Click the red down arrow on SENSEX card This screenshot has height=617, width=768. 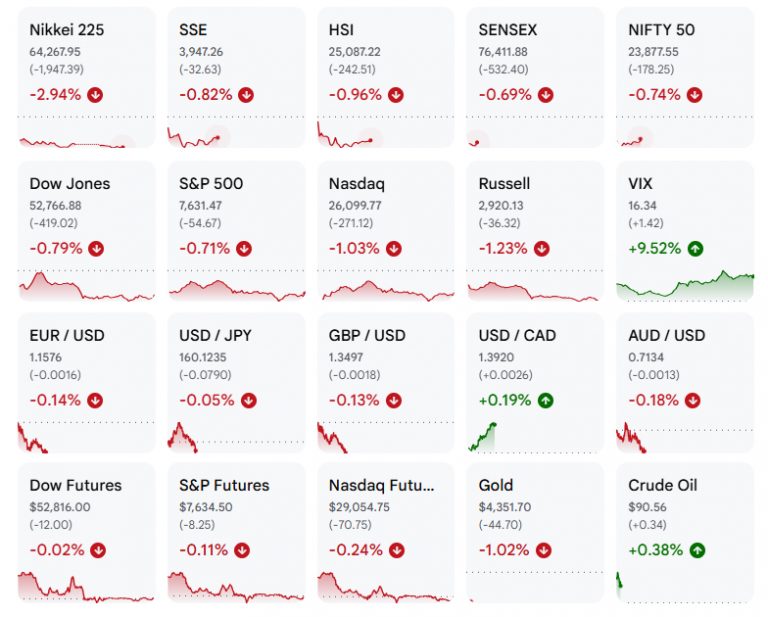tap(545, 95)
